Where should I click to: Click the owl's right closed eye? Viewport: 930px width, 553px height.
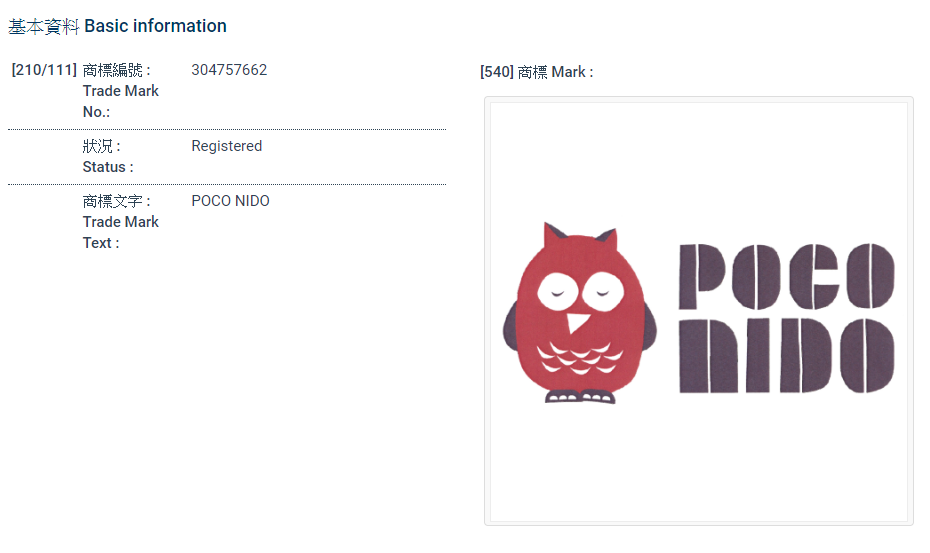coord(603,293)
